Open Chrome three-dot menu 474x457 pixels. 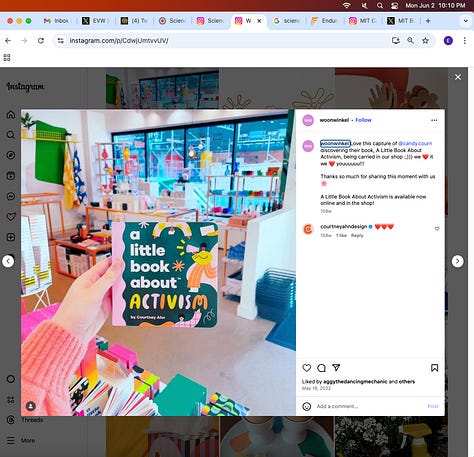coord(465,41)
